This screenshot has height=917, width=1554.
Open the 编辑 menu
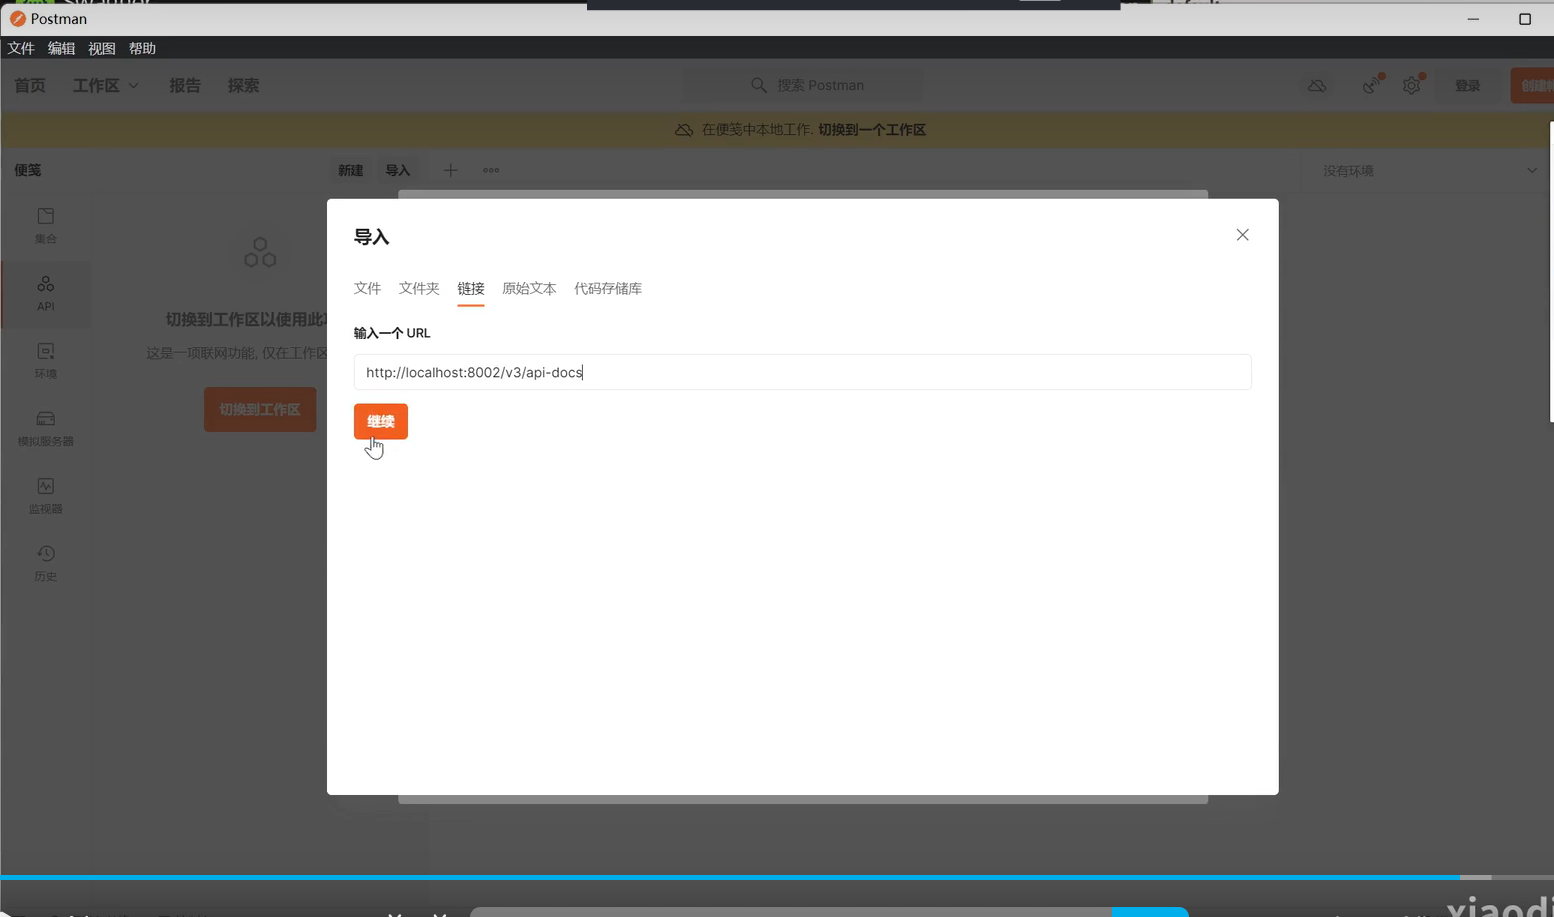tap(61, 48)
